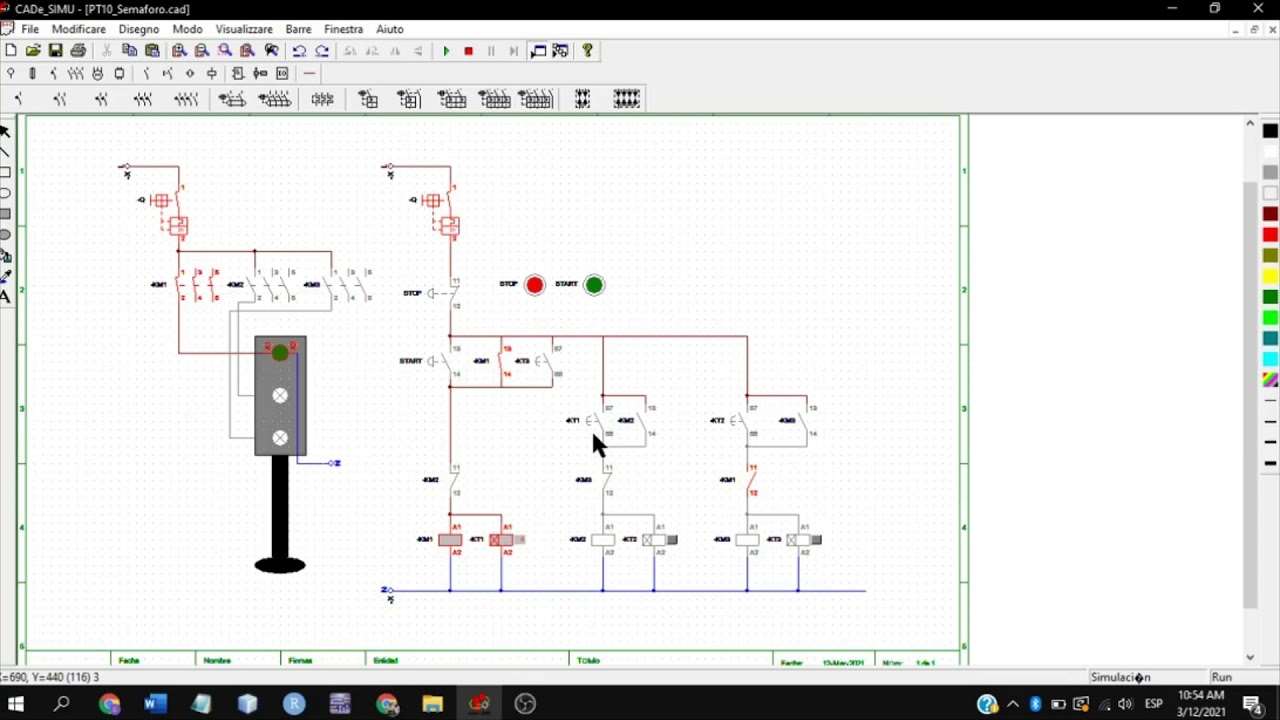Open Windows Start menu
This screenshot has height=720, width=1280.
(x=16, y=704)
